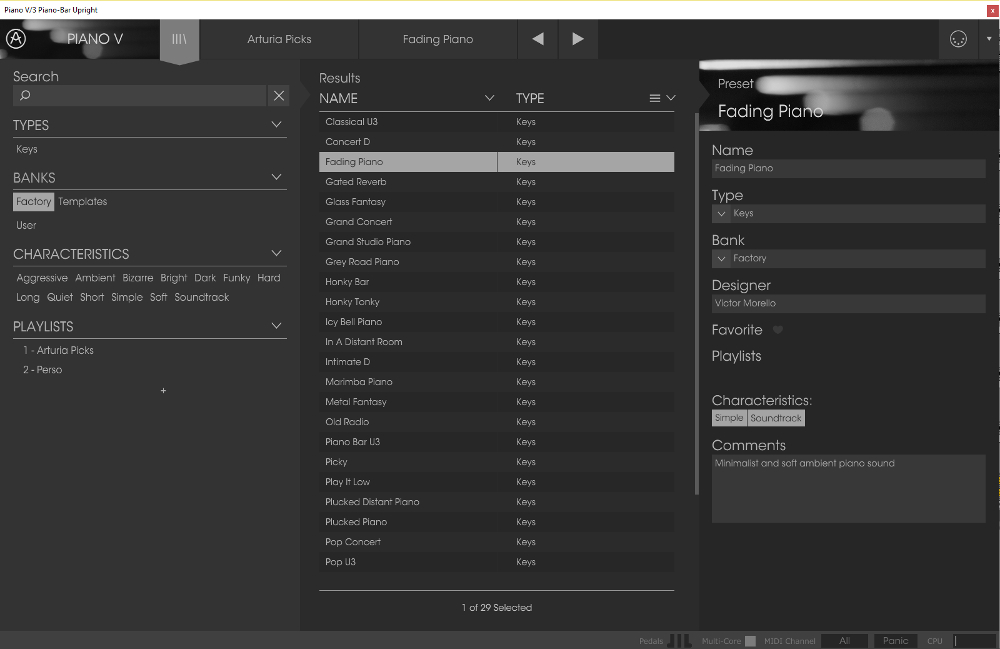Filter by Quiet characteristic
Screen dimensions: 1000x649
coord(60,297)
